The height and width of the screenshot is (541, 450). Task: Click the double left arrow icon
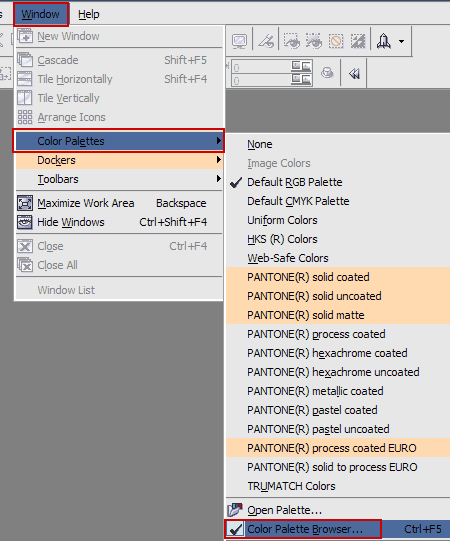tap(354, 73)
